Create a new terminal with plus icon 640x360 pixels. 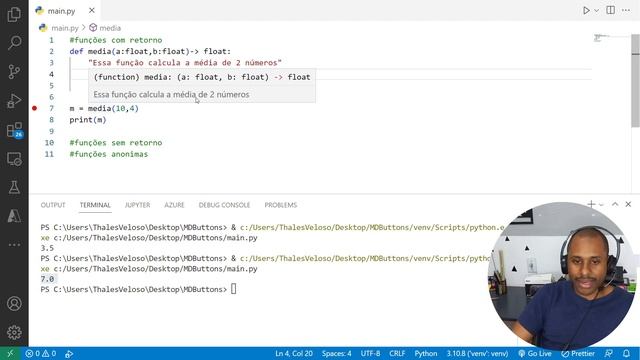point(591,204)
